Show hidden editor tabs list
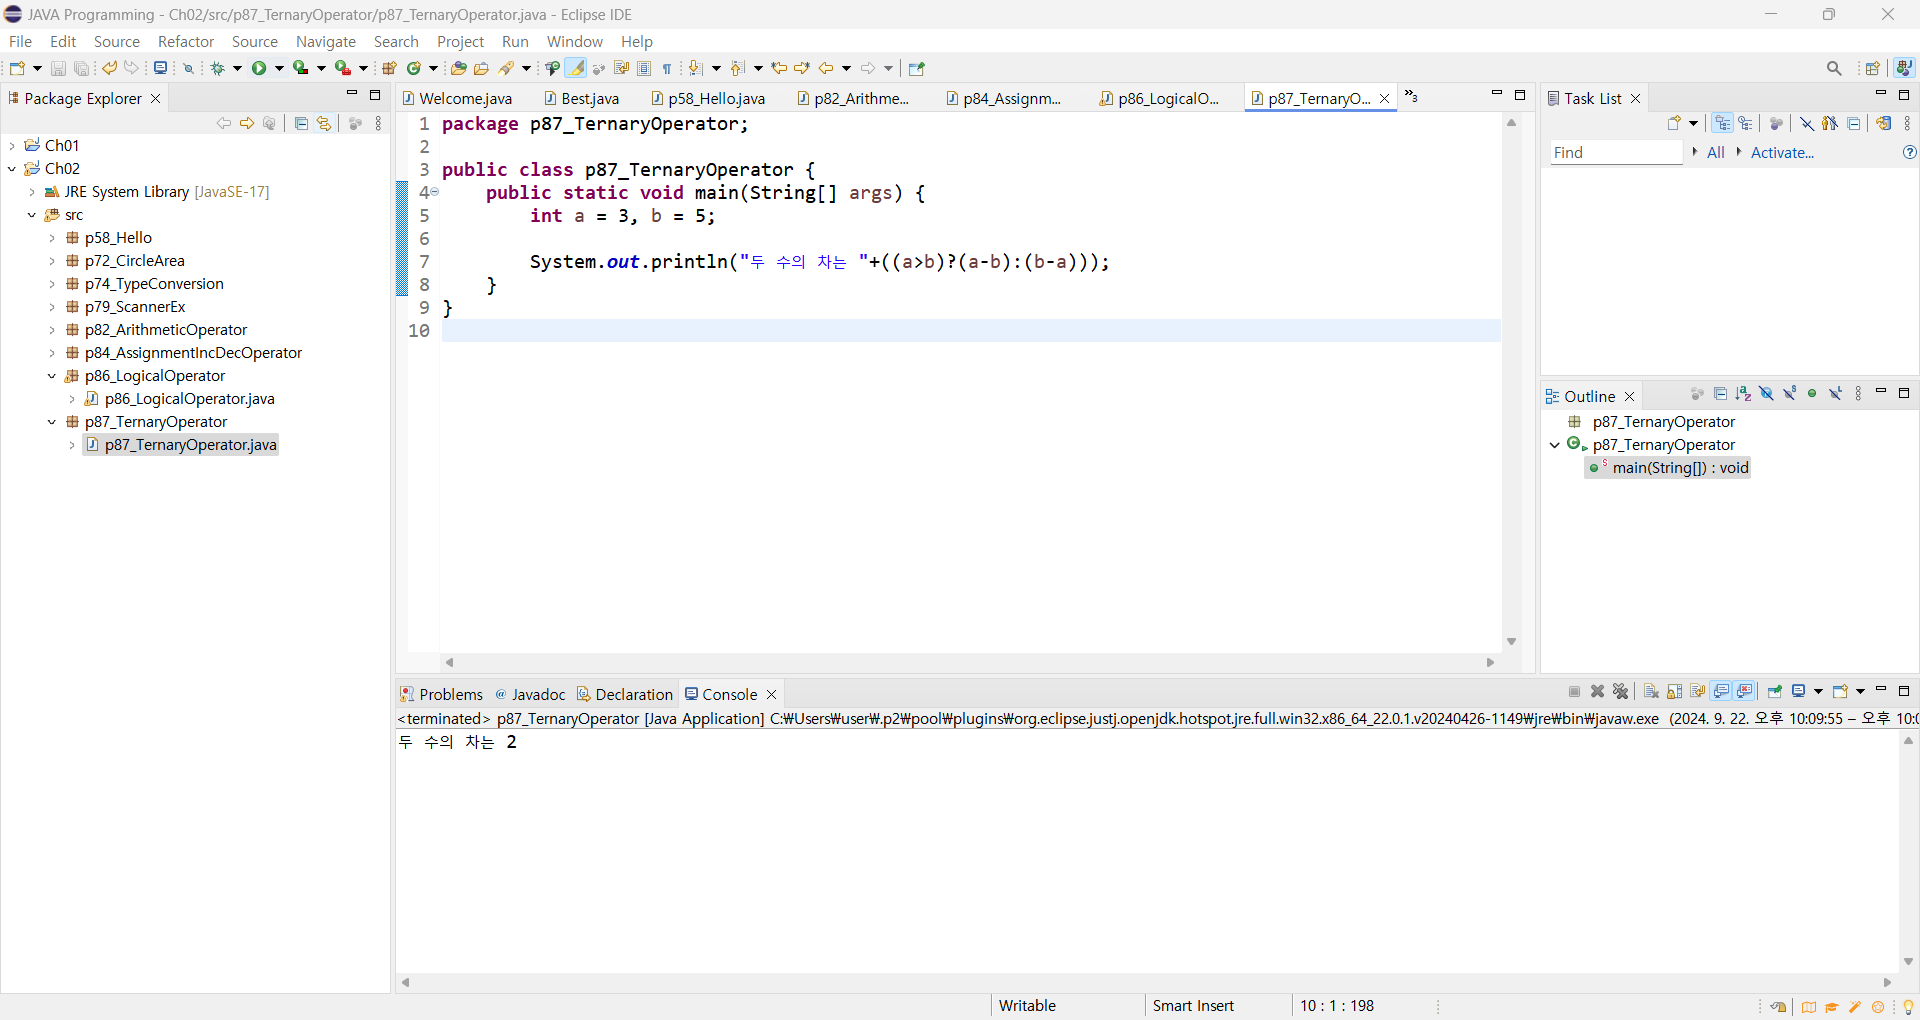Screen dimensions: 1920x1020 pos(1411,96)
